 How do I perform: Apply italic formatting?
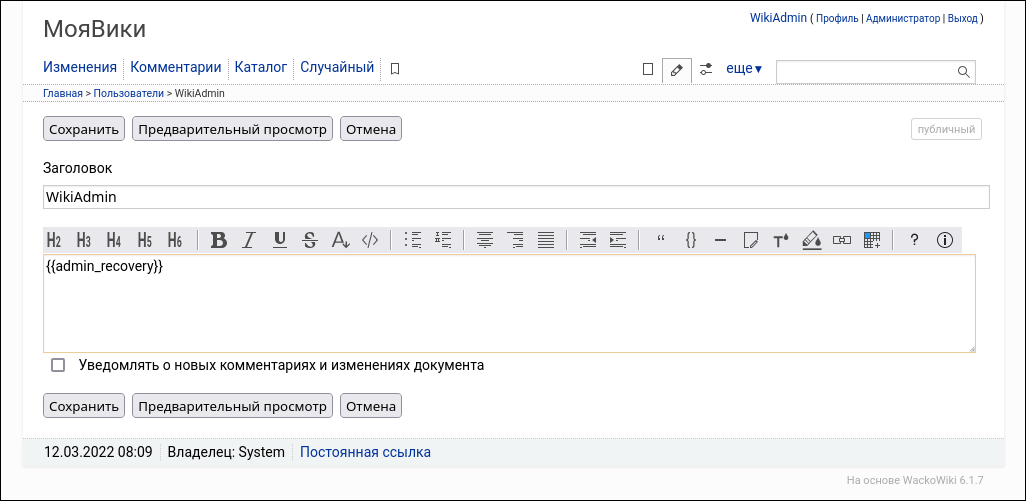[x=249, y=240]
